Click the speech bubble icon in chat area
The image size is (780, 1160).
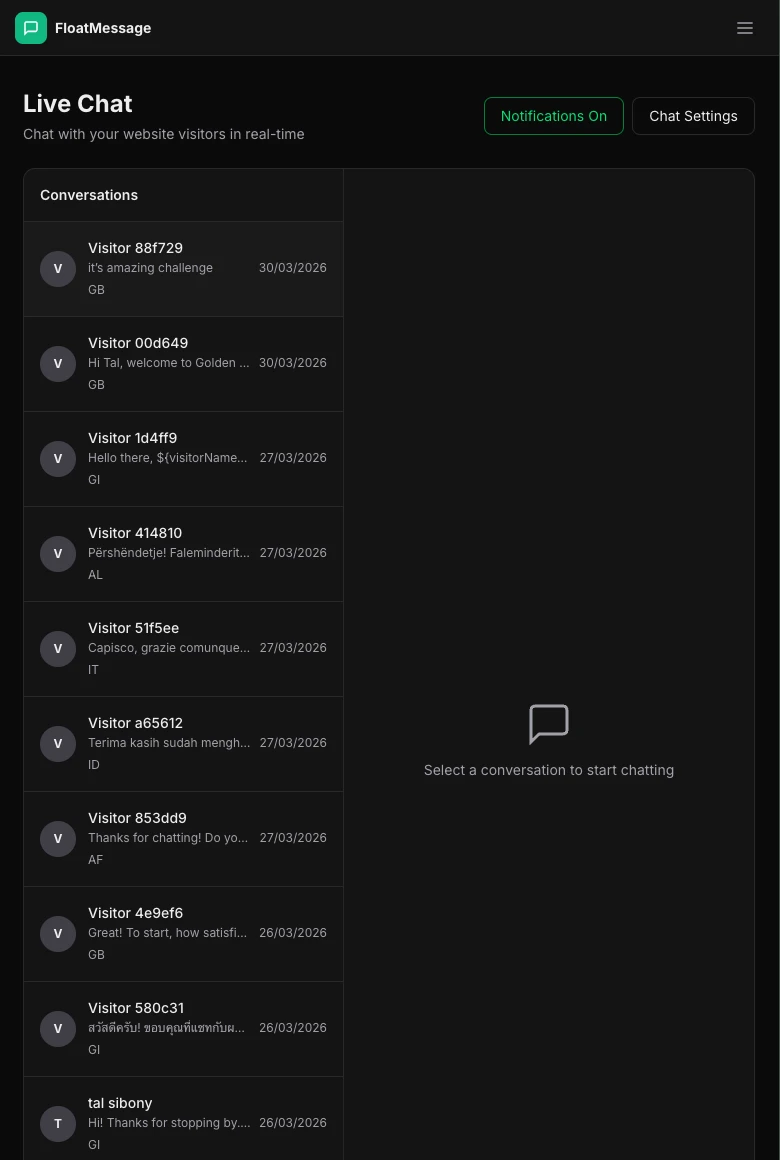click(x=549, y=725)
